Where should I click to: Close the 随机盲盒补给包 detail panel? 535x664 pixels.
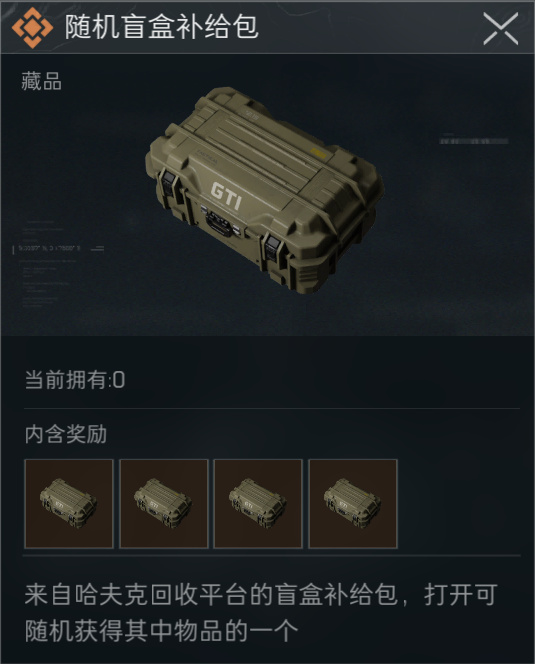click(501, 28)
